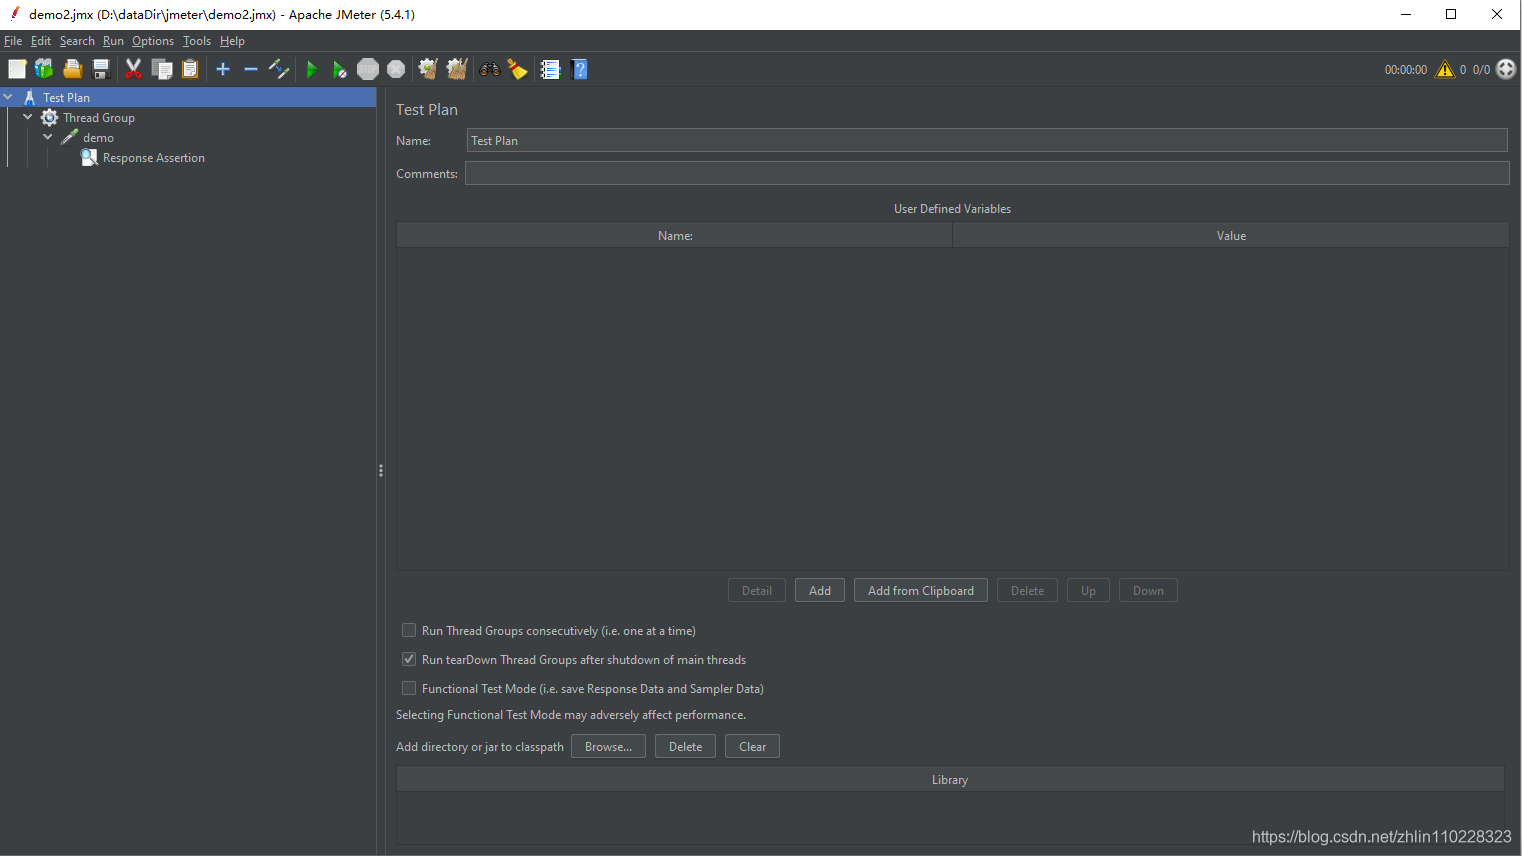The height and width of the screenshot is (856, 1522).
Task: Click the blue Help question icon
Action: pos(579,69)
